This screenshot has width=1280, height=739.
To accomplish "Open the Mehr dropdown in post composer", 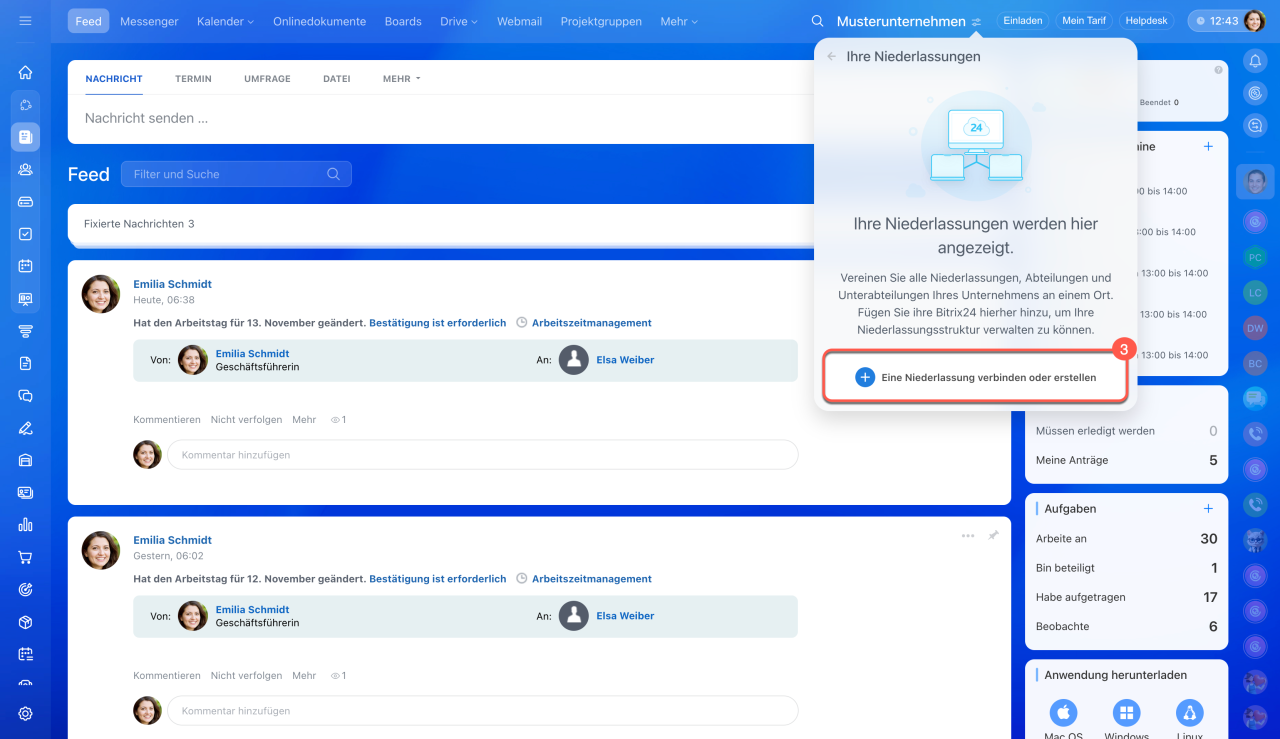I will 401,79.
